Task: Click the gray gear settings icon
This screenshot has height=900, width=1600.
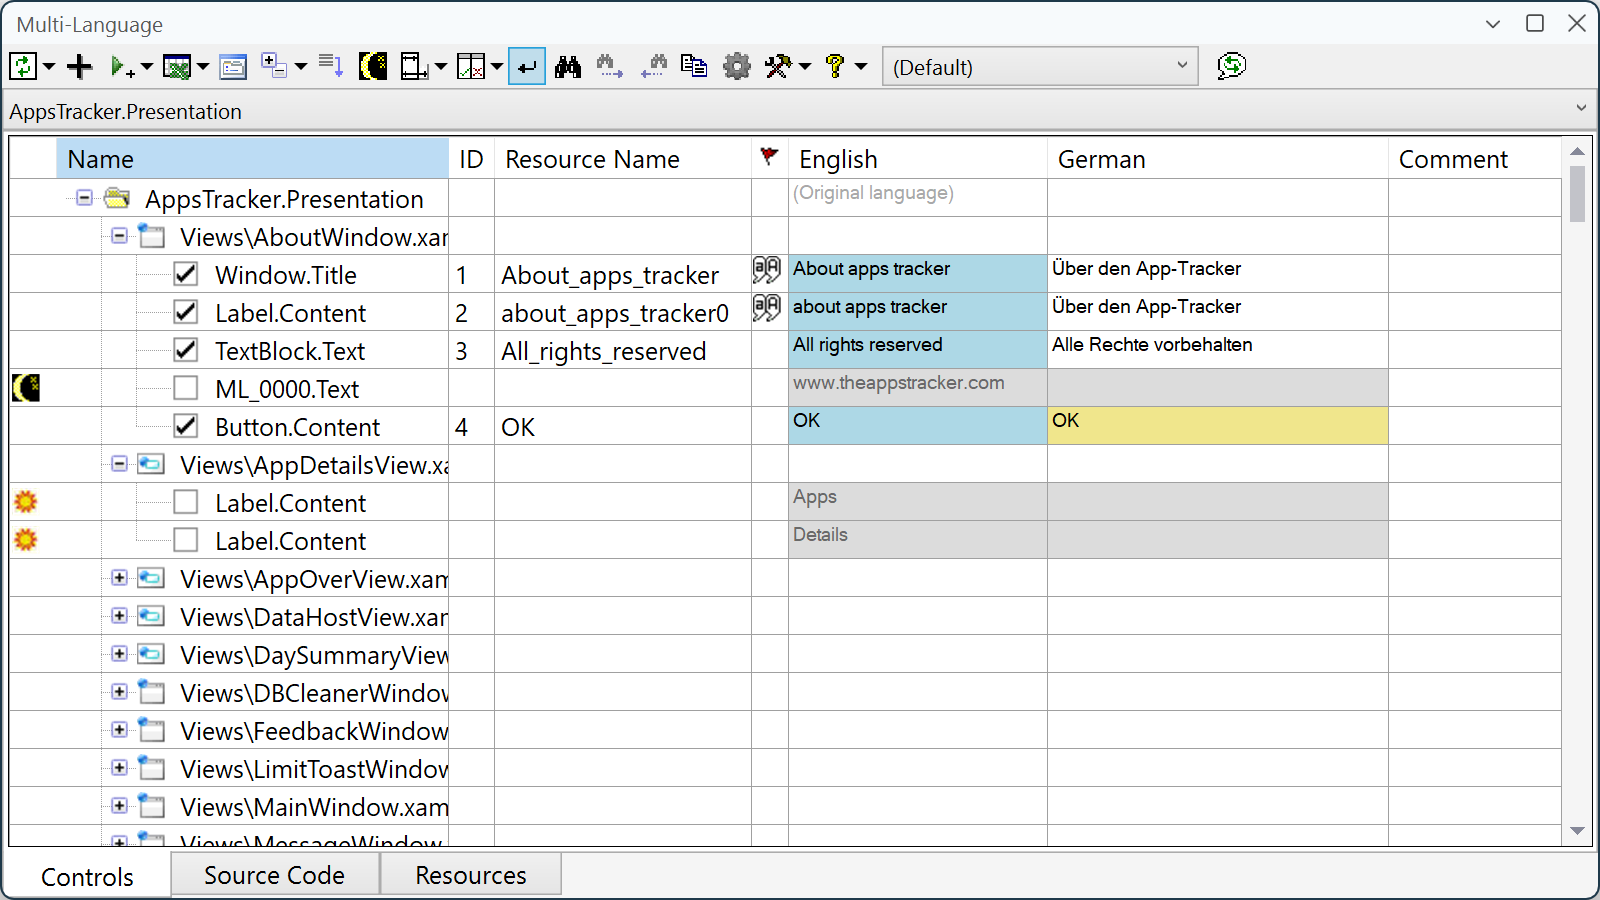Action: click(737, 67)
